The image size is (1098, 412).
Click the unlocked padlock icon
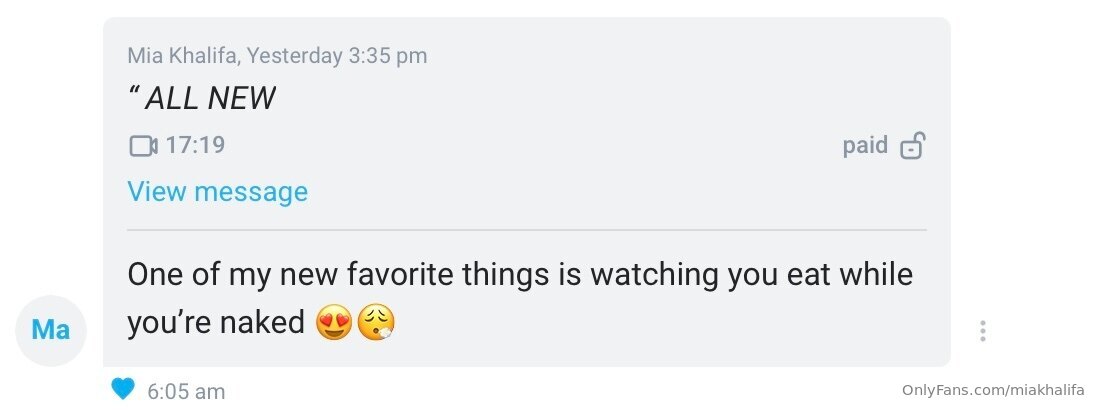(911, 146)
